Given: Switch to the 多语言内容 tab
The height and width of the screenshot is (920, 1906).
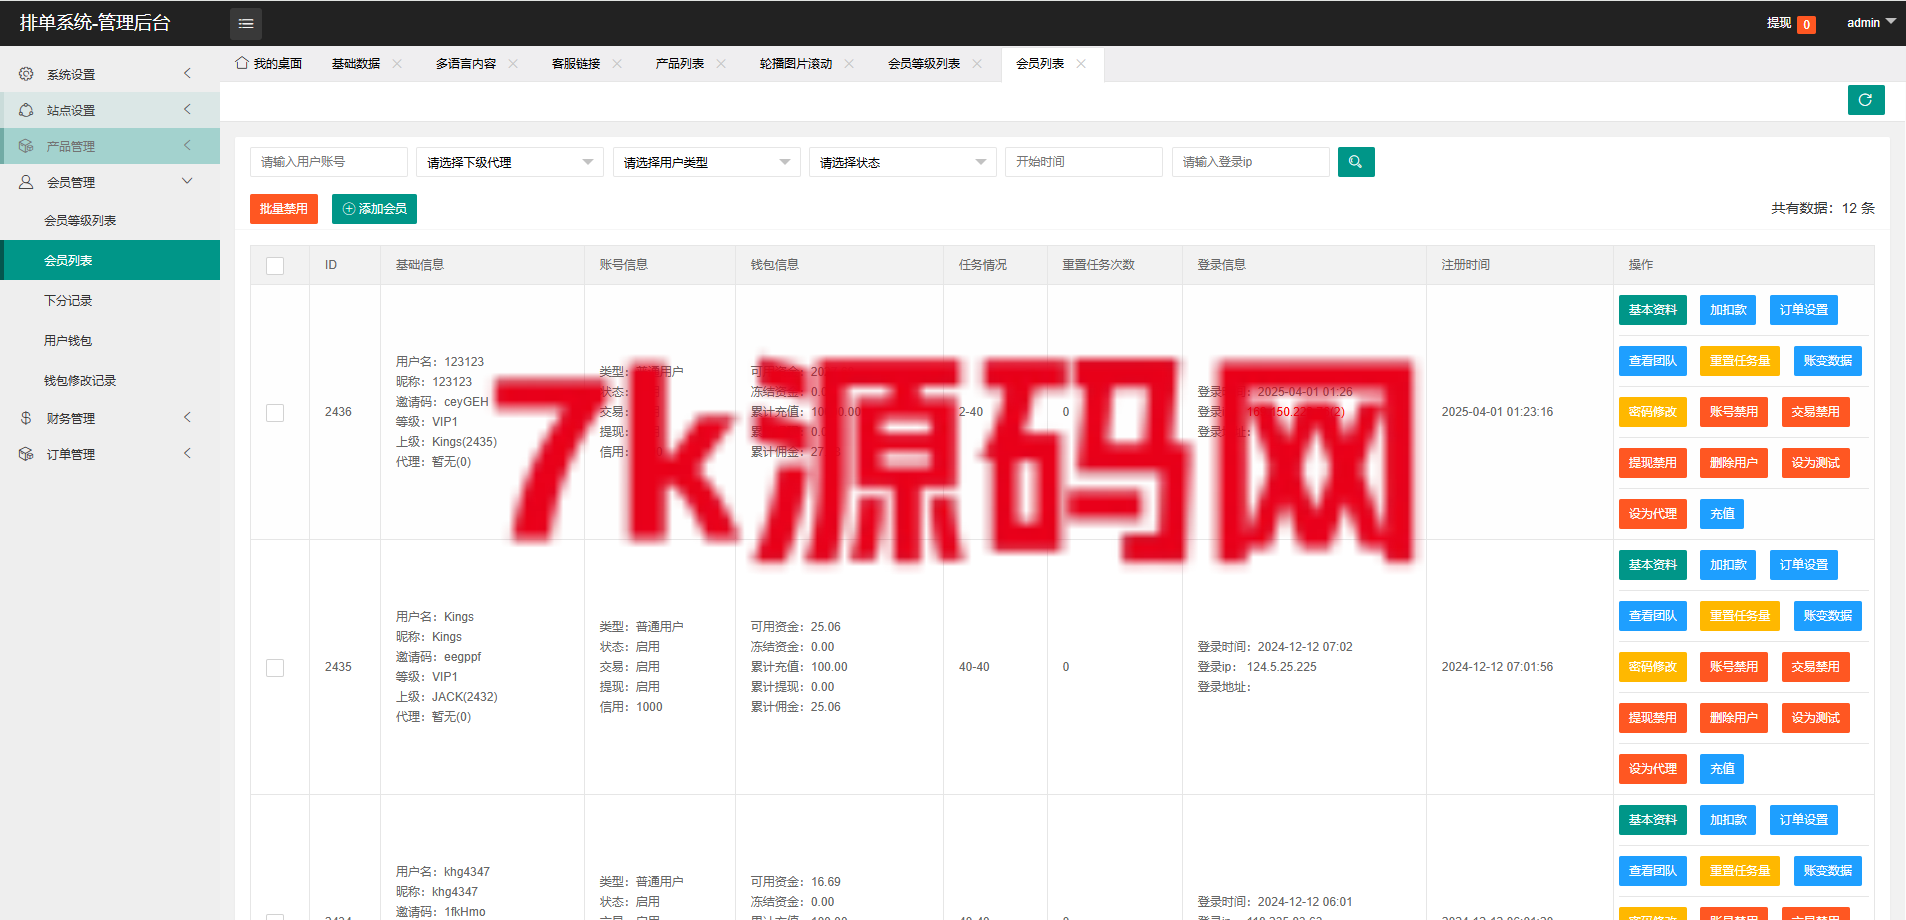Looking at the screenshot, I should [x=466, y=63].
